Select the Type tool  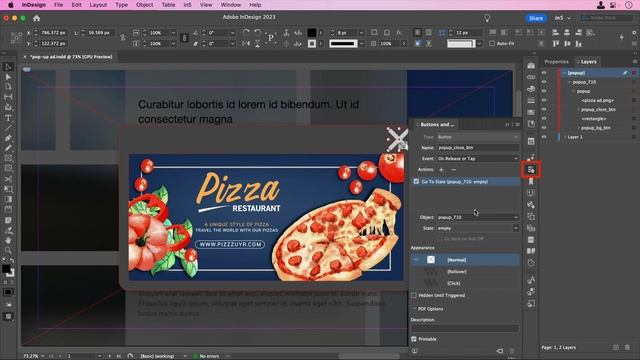point(8,118)
